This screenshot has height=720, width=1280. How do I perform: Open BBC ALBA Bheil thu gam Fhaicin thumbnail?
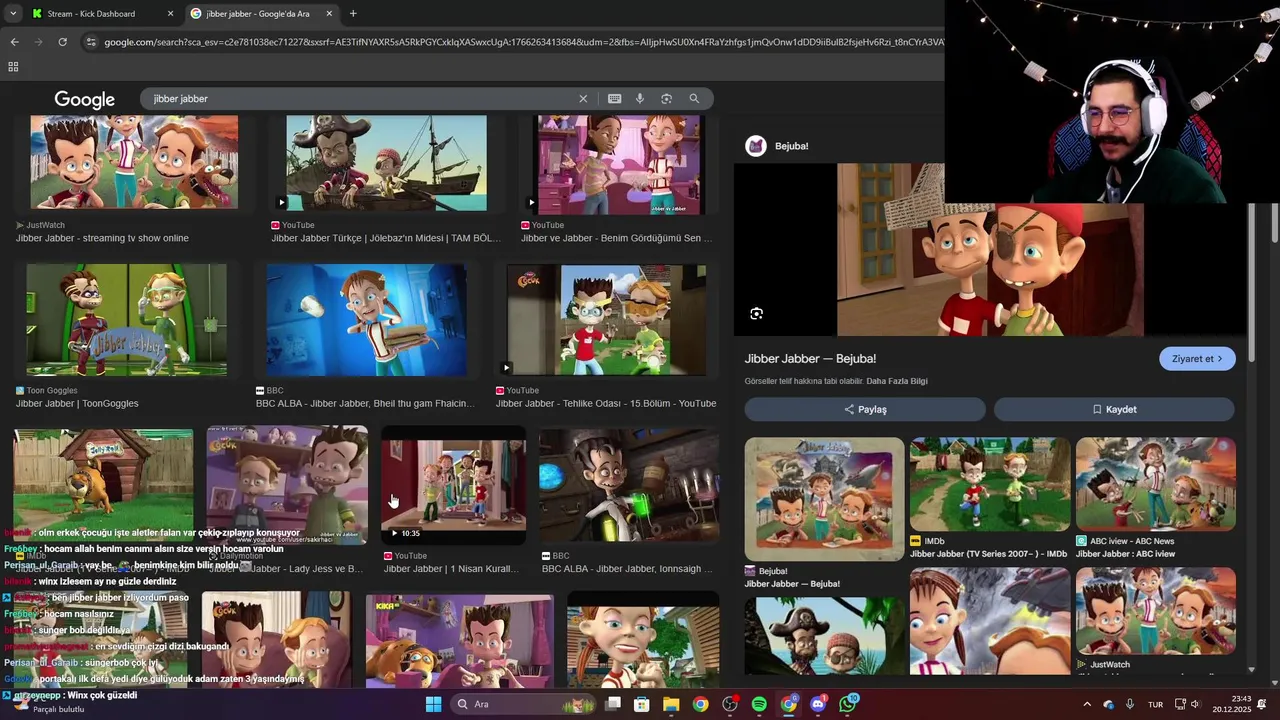366,320
